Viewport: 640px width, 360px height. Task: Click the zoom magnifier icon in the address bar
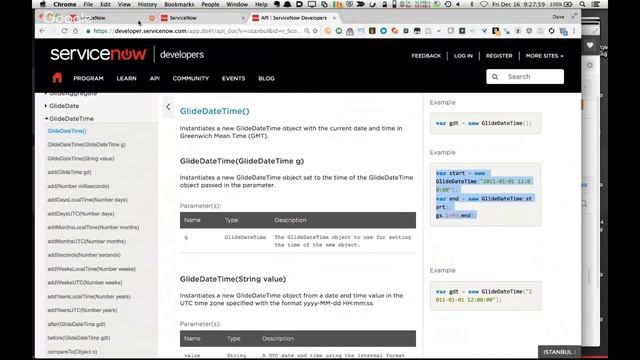[x=307, y=31]
